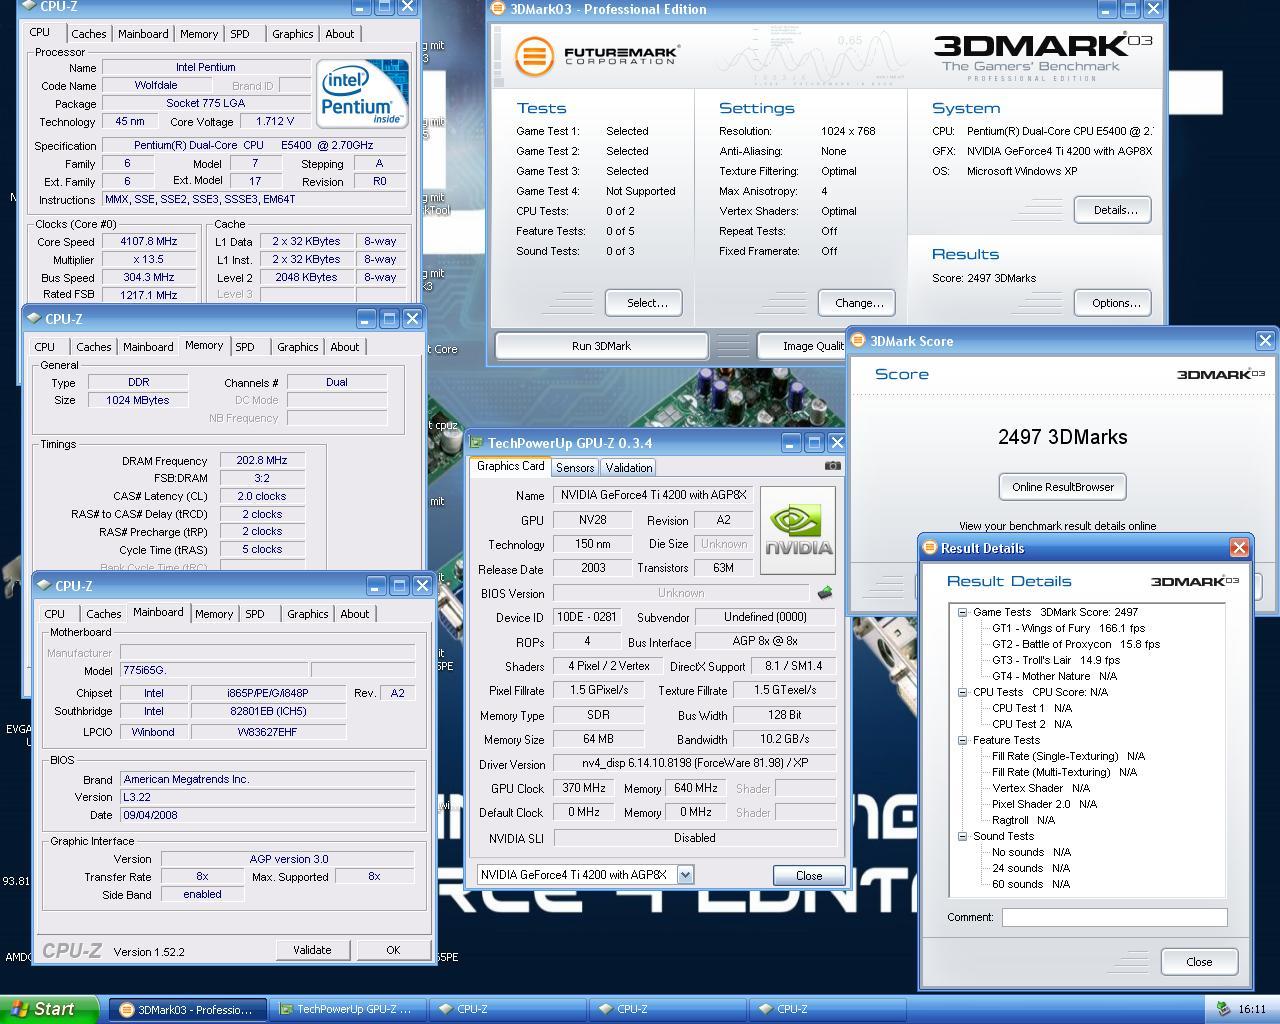Select Graphics Card tab in GPU-Z

tap(511, 466)
